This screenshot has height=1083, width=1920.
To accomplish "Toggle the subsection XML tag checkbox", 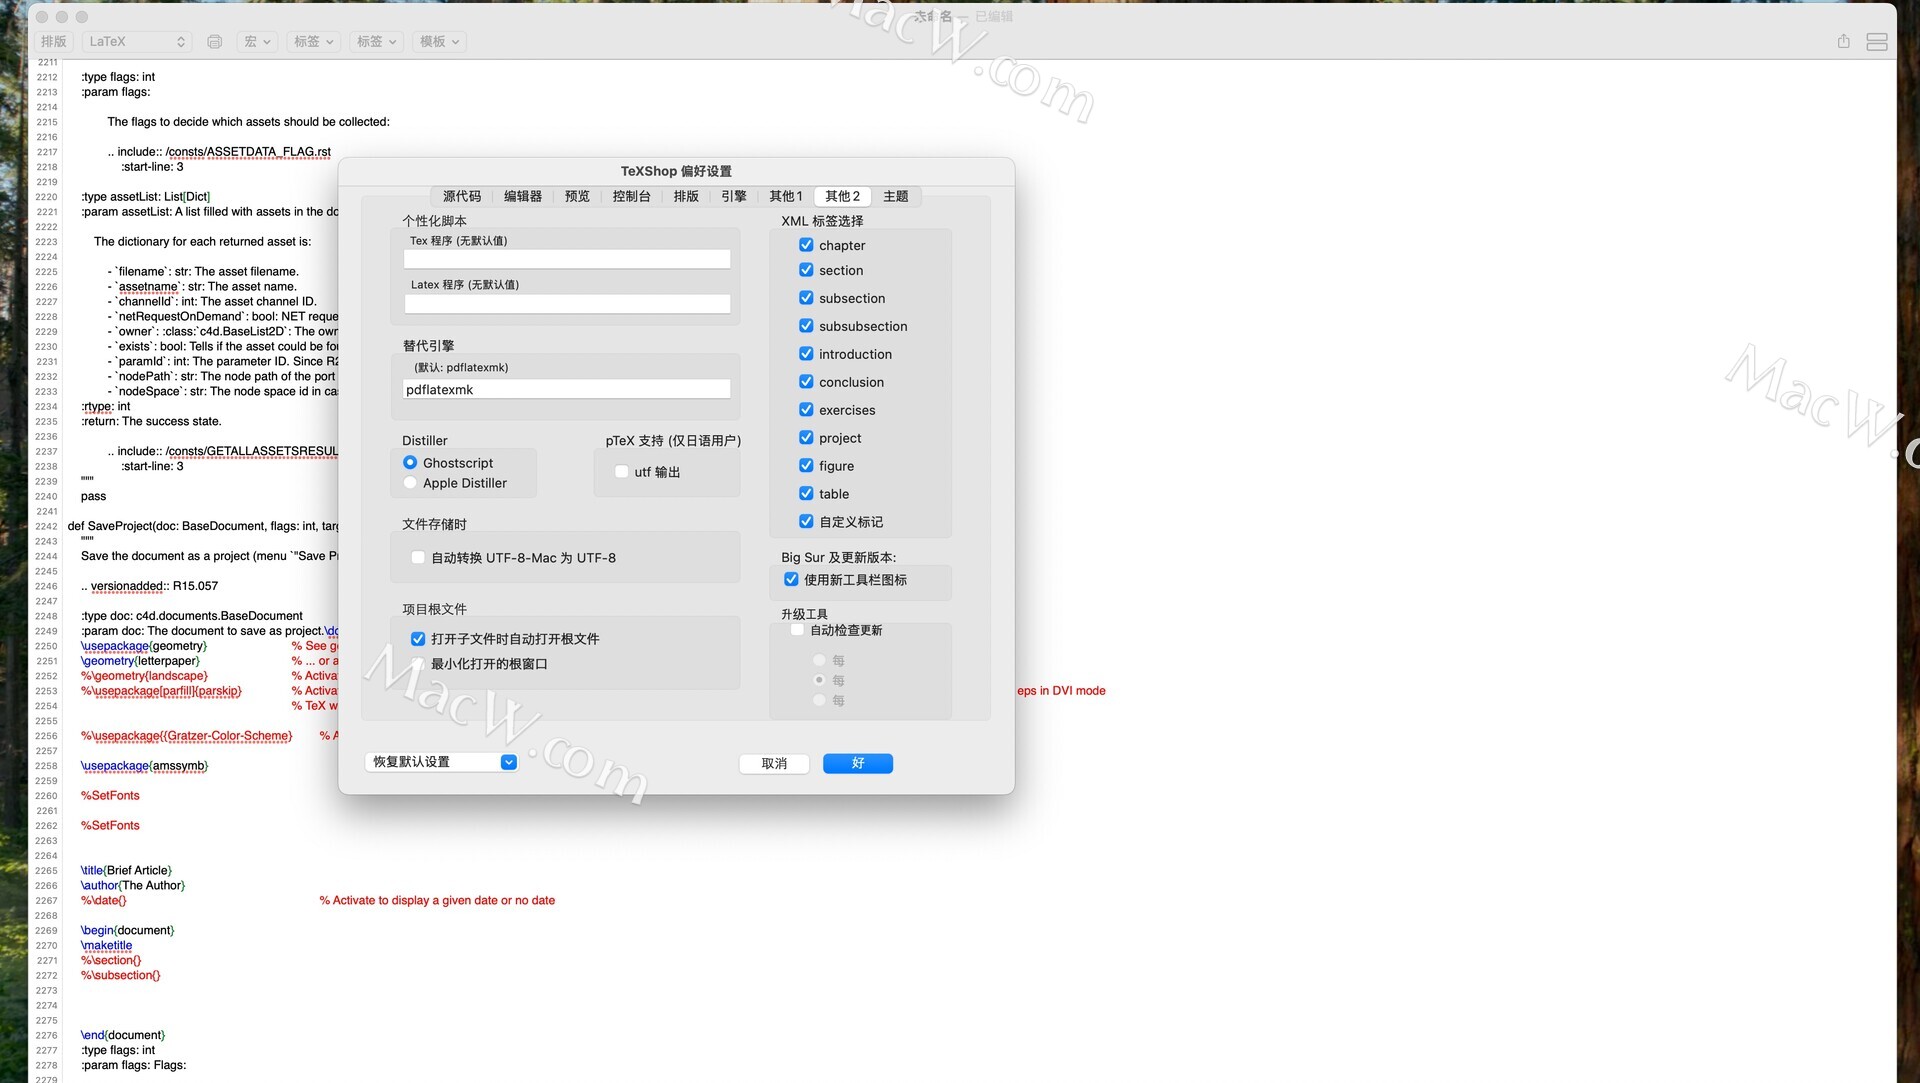I will (x=806, y=298).
